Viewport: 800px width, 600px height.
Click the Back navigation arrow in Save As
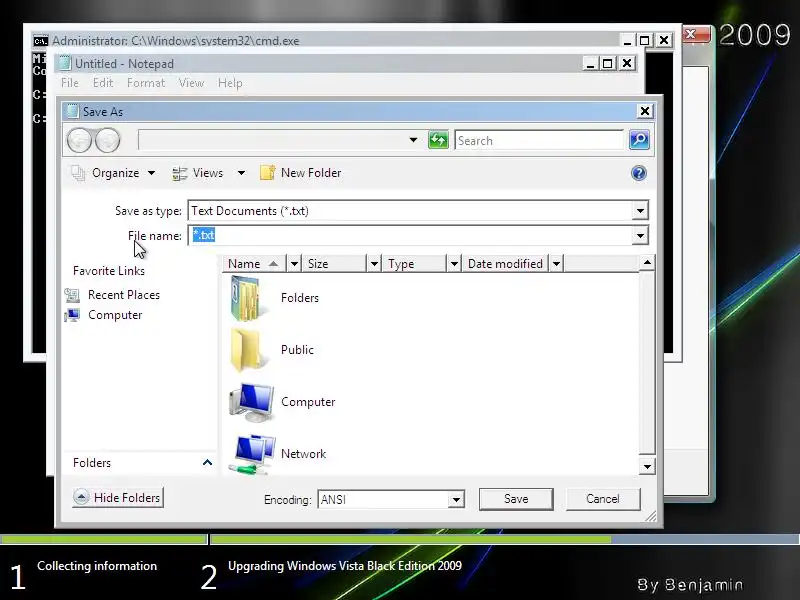coord(80,140)
